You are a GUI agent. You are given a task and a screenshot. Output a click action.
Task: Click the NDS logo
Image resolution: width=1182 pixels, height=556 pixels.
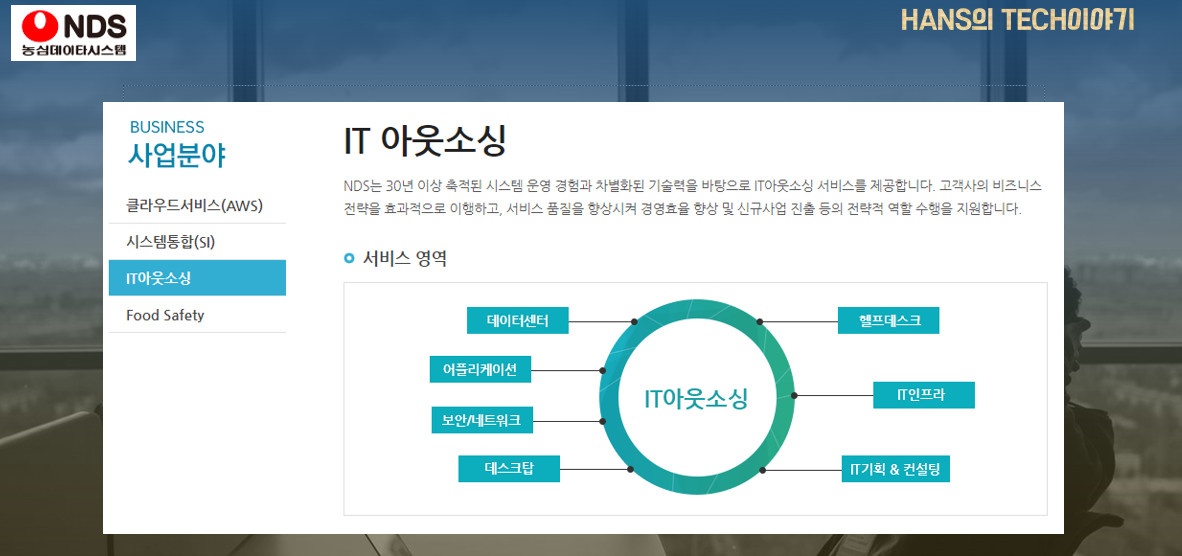[x=73, y=32]
